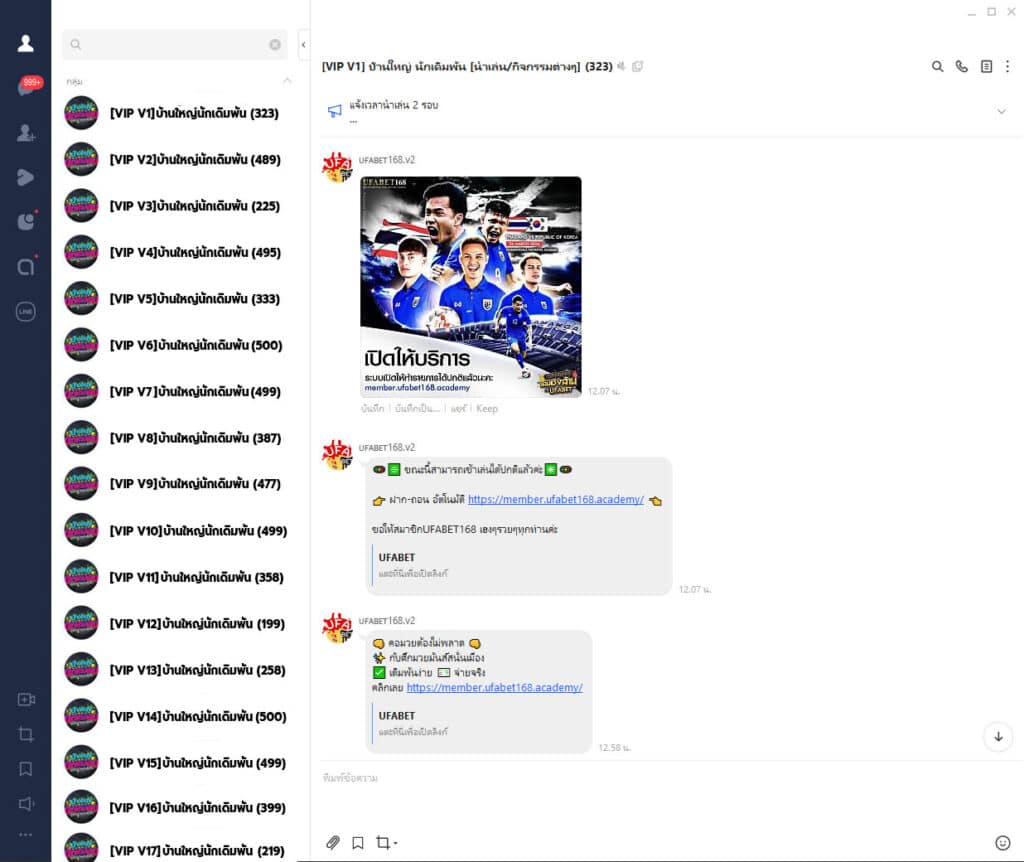The image size is (1024, 862).
Task: Open chats icon with 999+ badge
Action: 29,86
